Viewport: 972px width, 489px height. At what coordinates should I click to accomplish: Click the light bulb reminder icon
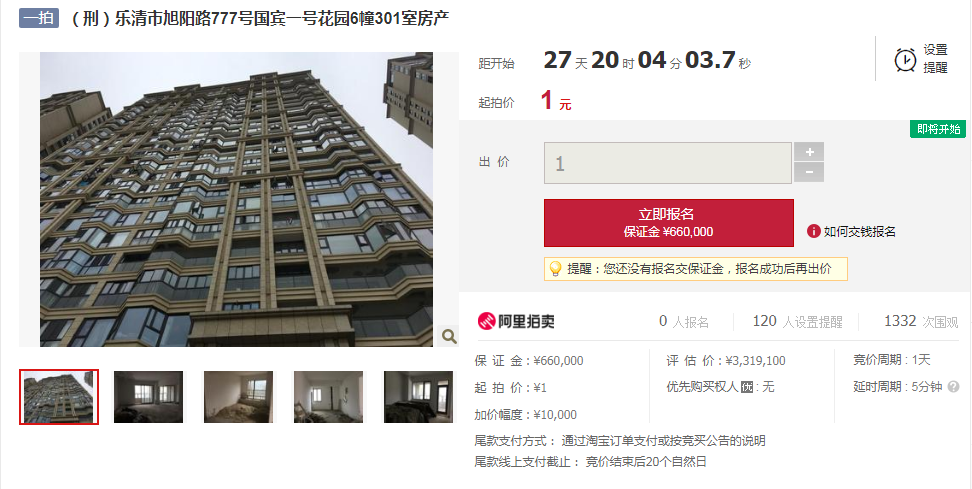[x=555, y=268]
